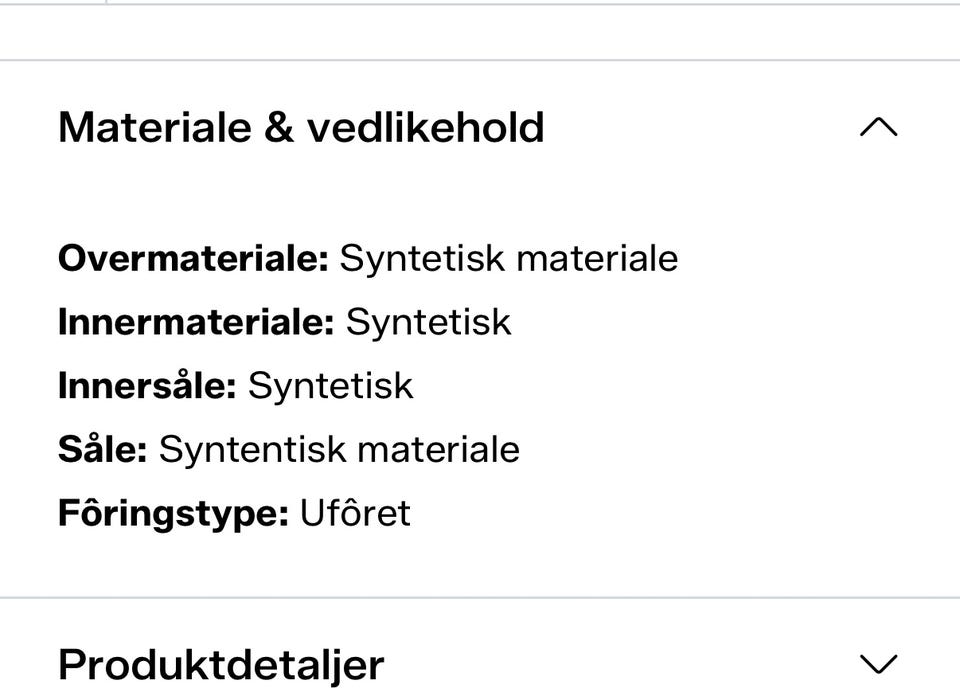
Task: Select the bold Innersåle label
Action: click(147, 385)
